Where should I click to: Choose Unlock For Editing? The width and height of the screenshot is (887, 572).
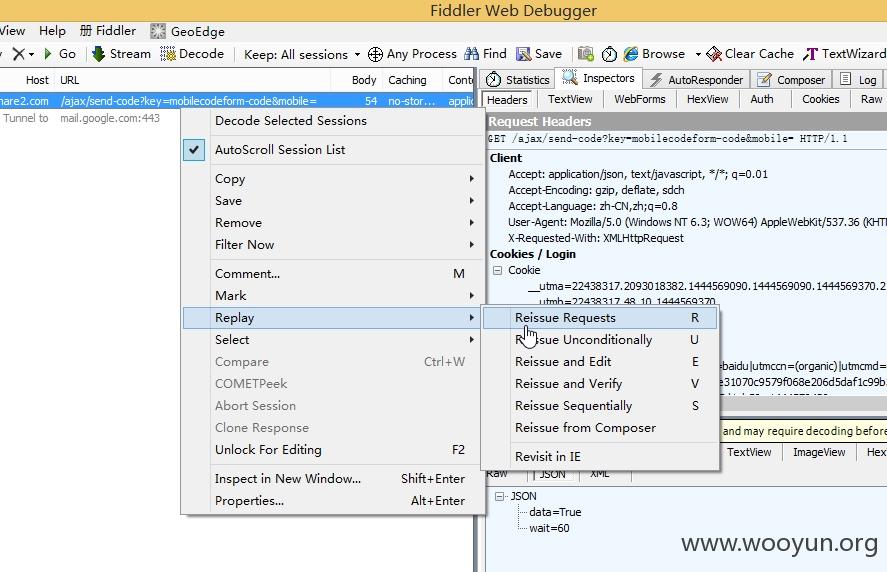[x=334, y=450]
